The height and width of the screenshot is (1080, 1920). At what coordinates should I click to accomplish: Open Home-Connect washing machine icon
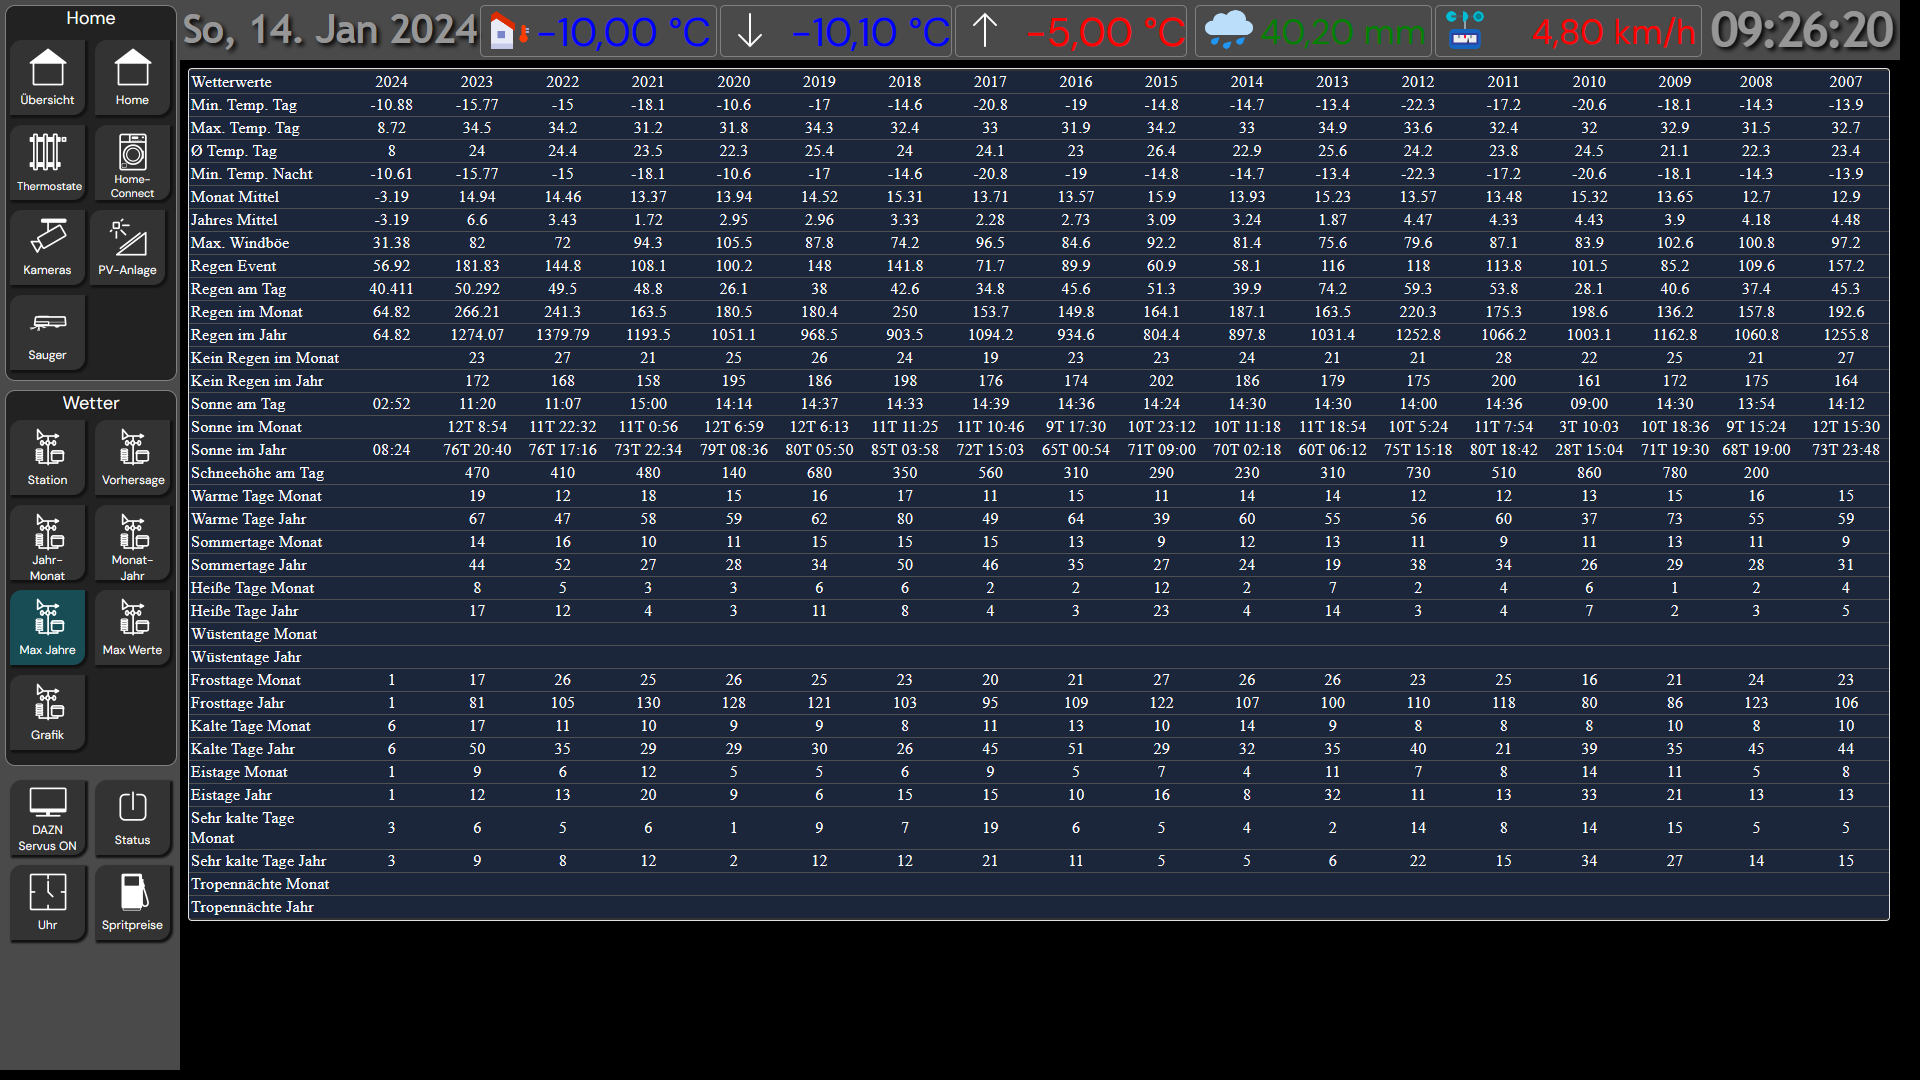pyautogui.click(x=132, y=163)
